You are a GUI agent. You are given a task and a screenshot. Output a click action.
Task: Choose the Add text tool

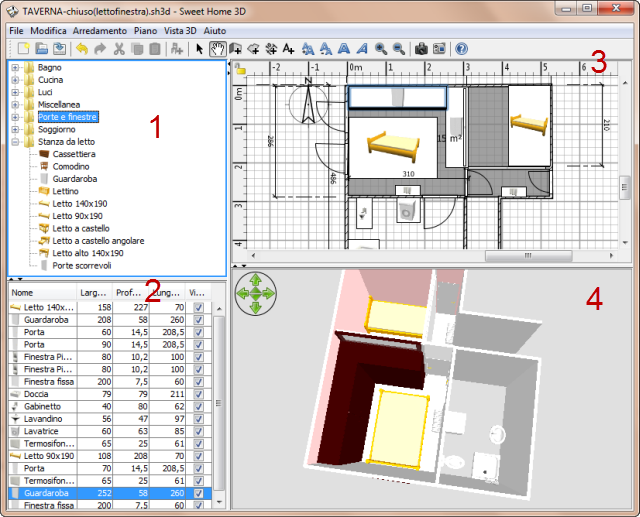tap(288, 48)
